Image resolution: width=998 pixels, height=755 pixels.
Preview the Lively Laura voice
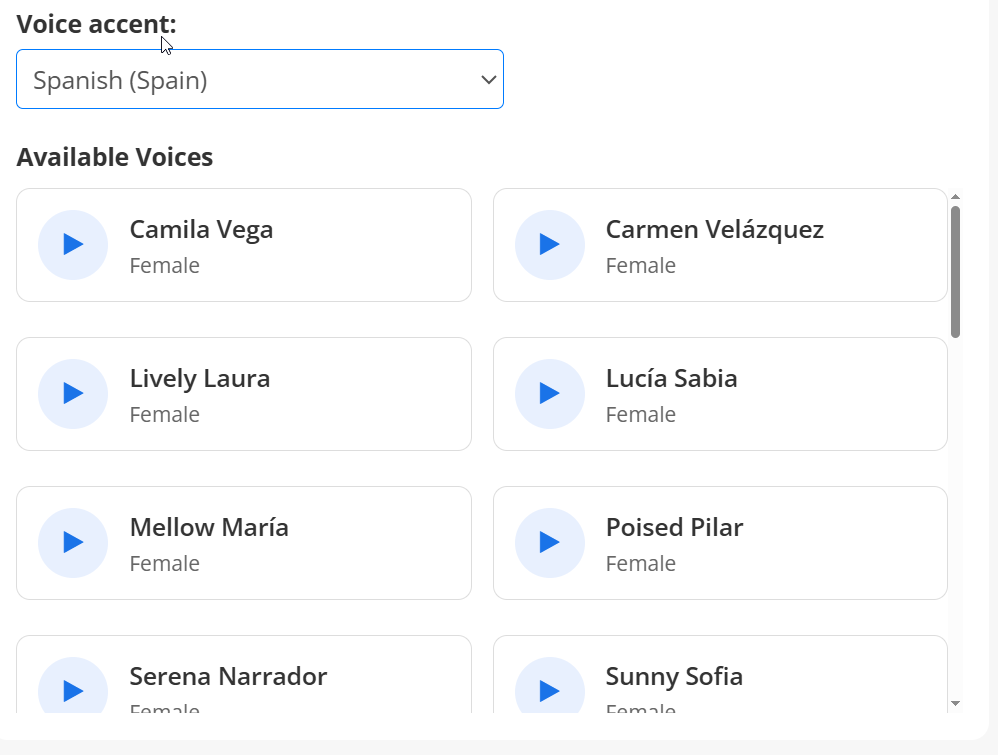pyautogui.click(x=73, y=394)
